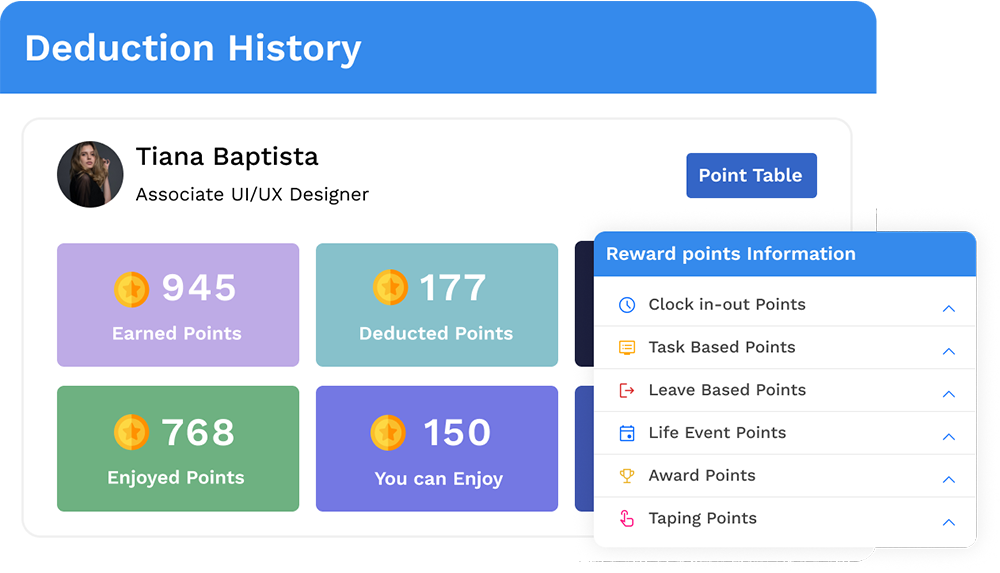Click Tiana Baptista's profile photo
This screenshot has height=573, width=1000.
click(90, 174)
